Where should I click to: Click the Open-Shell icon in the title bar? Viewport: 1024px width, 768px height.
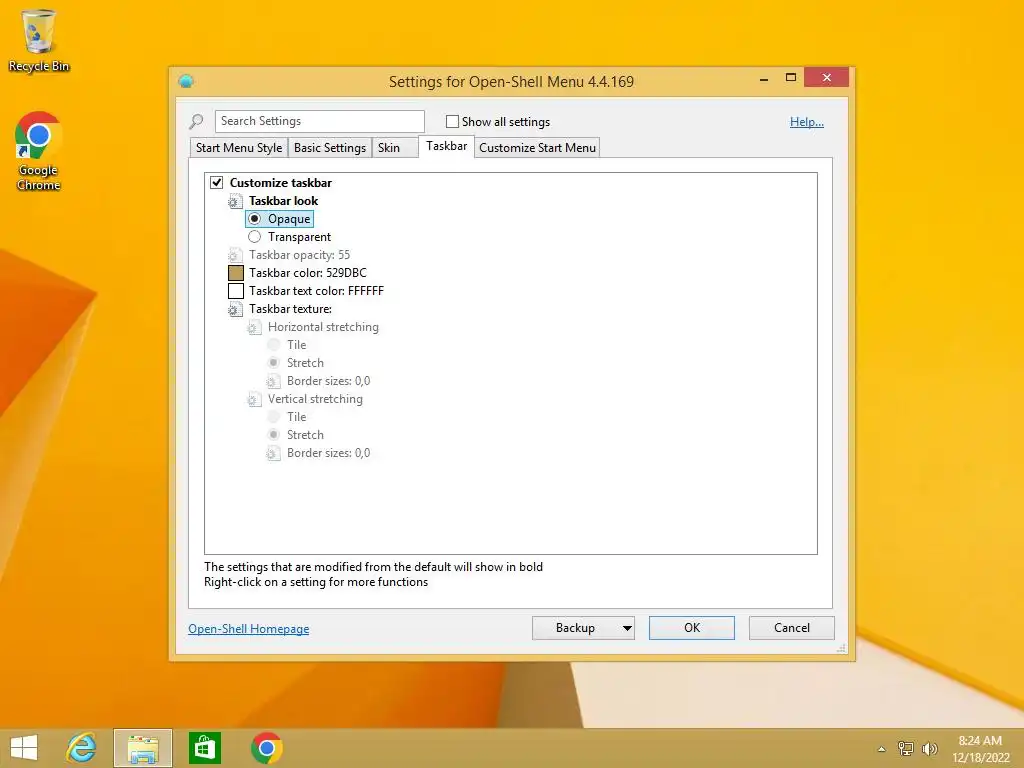186,82
